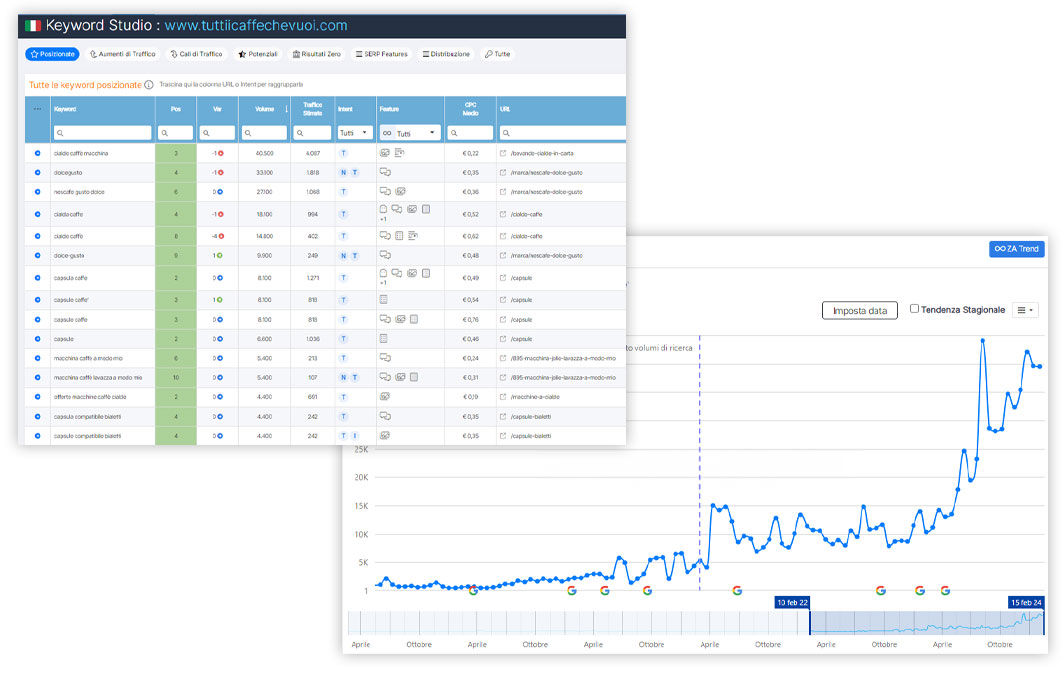Expand the row for cialde caffè macchina
1064x676 pixels.
pos(38,154)
